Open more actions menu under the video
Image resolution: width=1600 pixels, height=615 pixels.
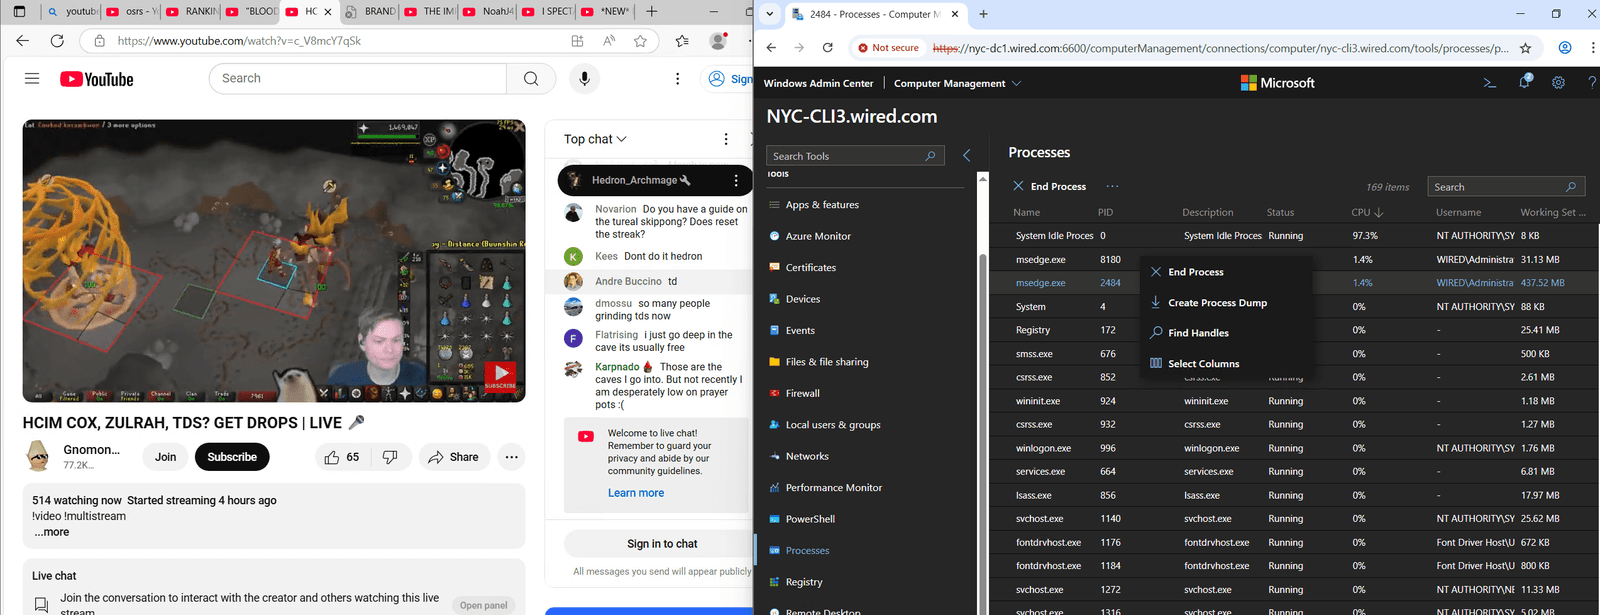pyautogui.click(x=511, y=457)
